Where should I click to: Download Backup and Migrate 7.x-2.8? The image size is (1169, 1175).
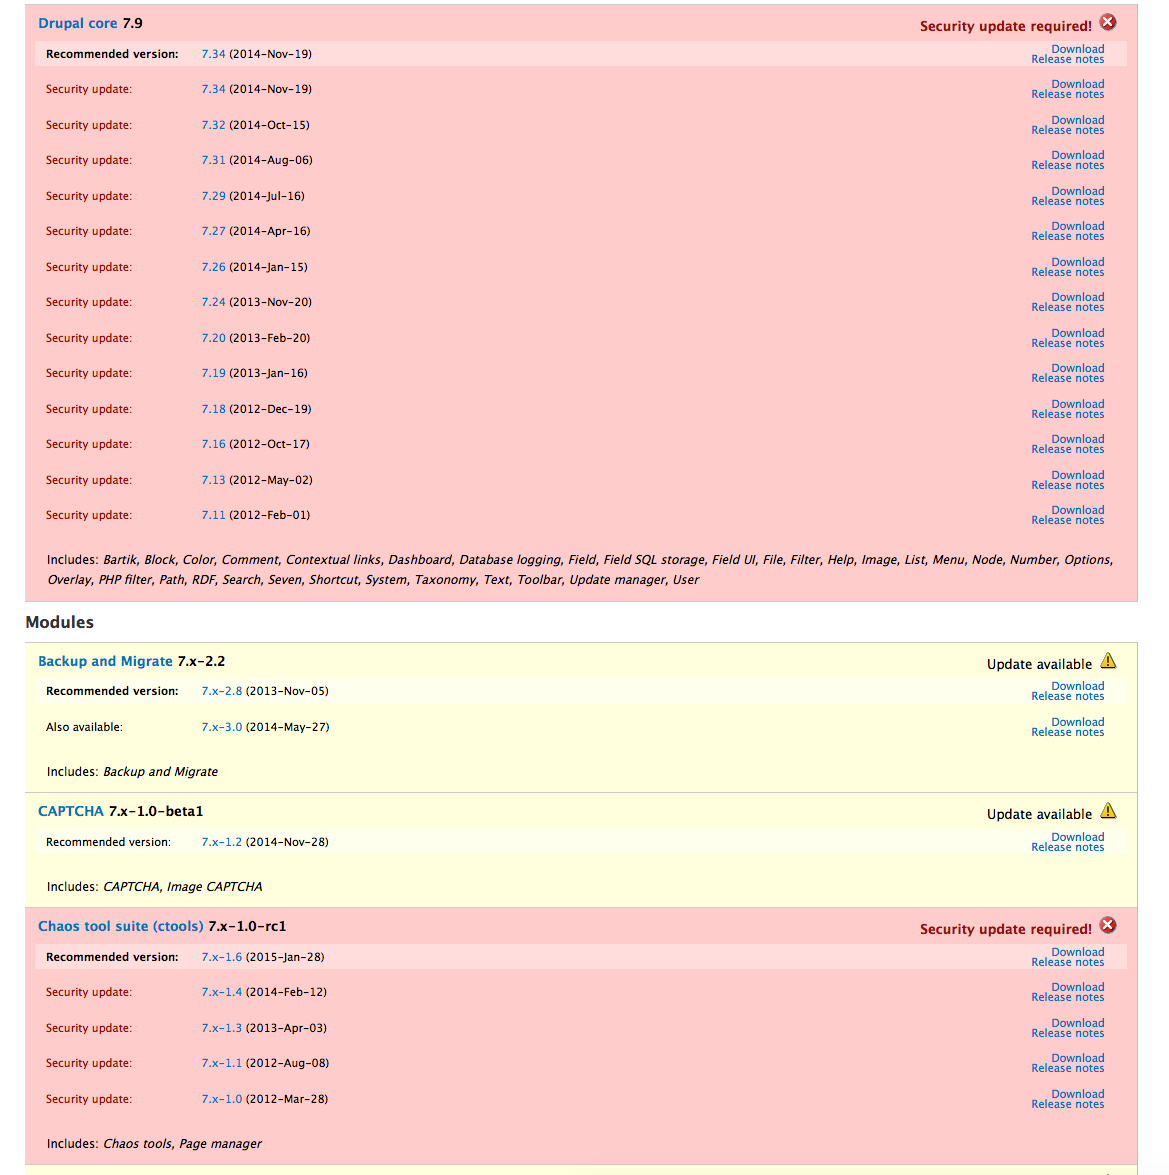click(1078, 686)
